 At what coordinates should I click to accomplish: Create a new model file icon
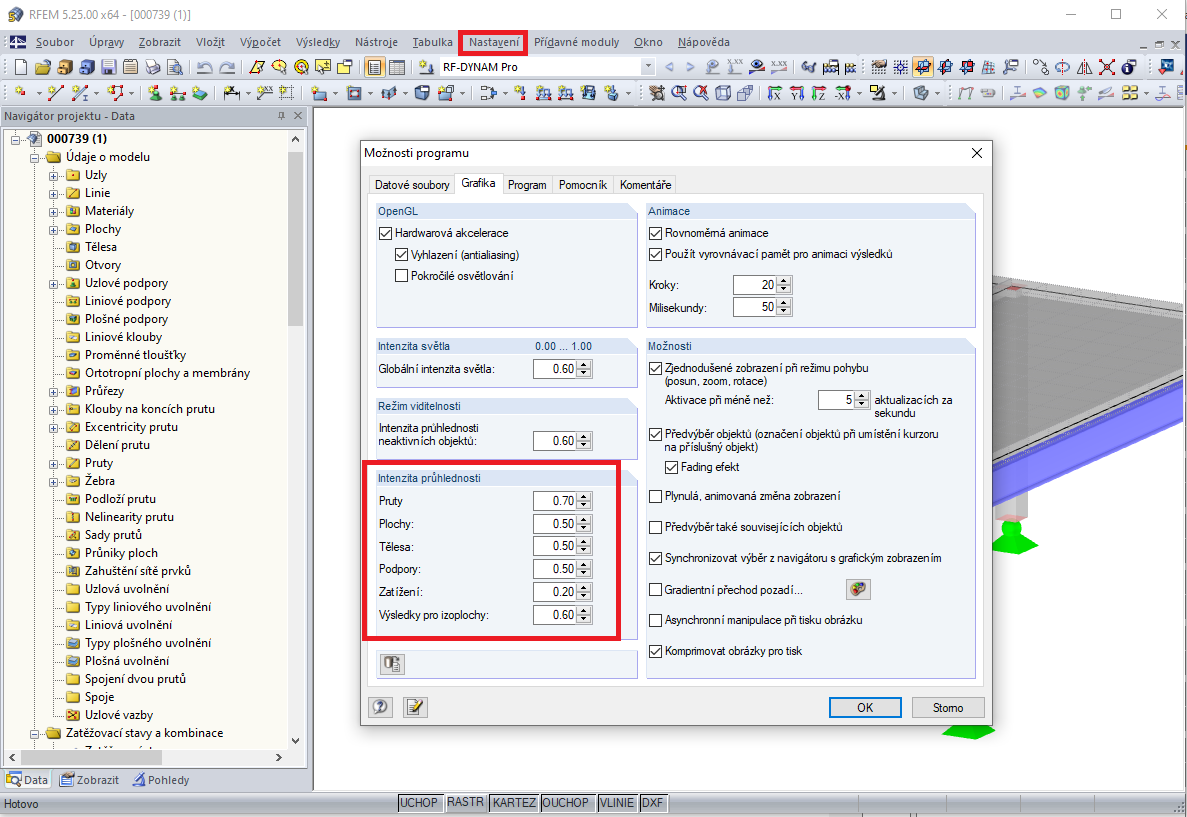pyautogui.click(x=20, y=67)
